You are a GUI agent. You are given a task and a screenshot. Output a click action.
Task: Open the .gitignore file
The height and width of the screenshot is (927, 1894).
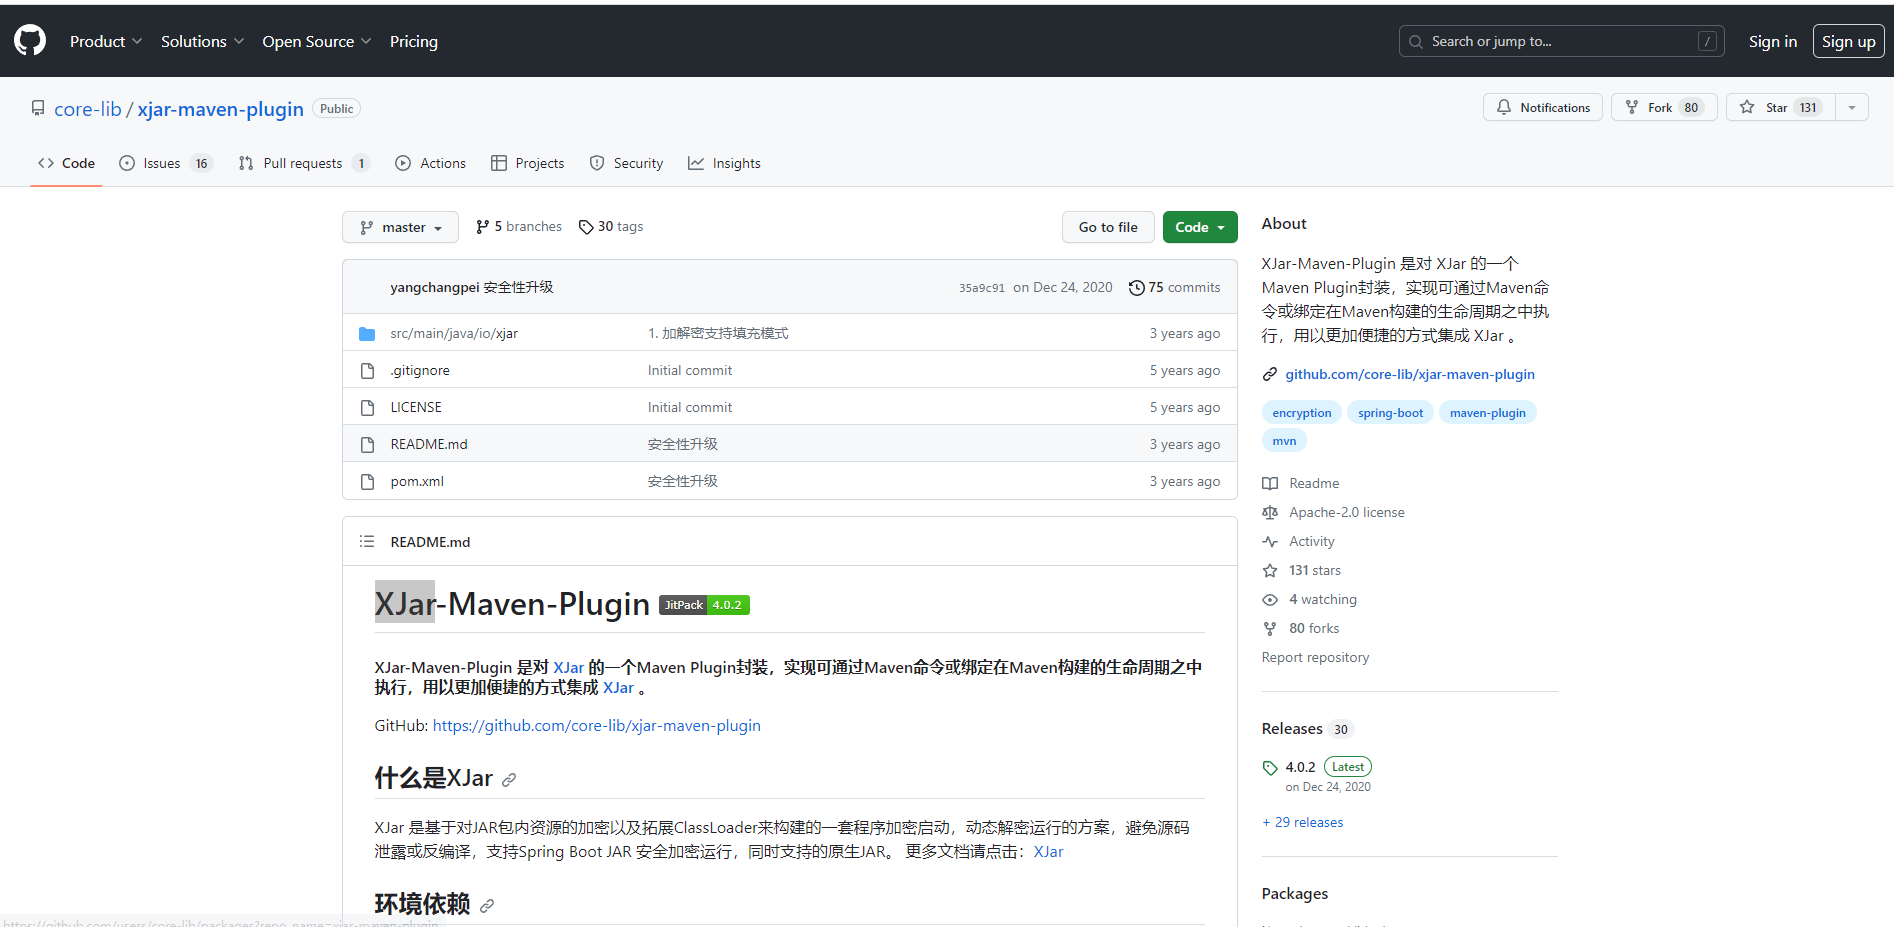click(x=420, y=370)
